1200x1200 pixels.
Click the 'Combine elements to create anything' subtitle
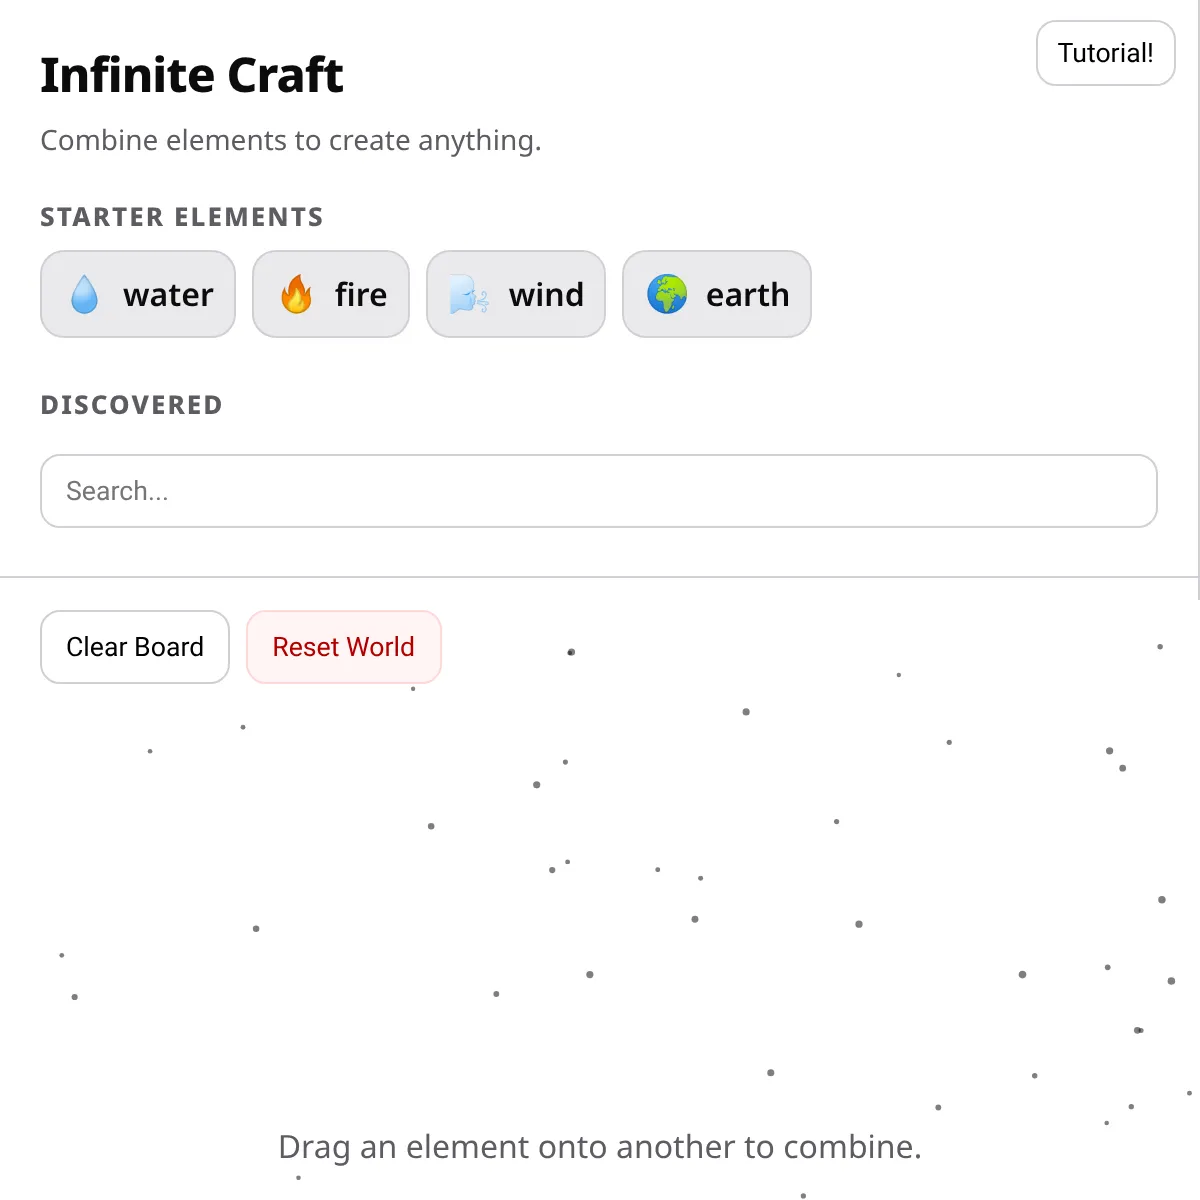[291, 141]
